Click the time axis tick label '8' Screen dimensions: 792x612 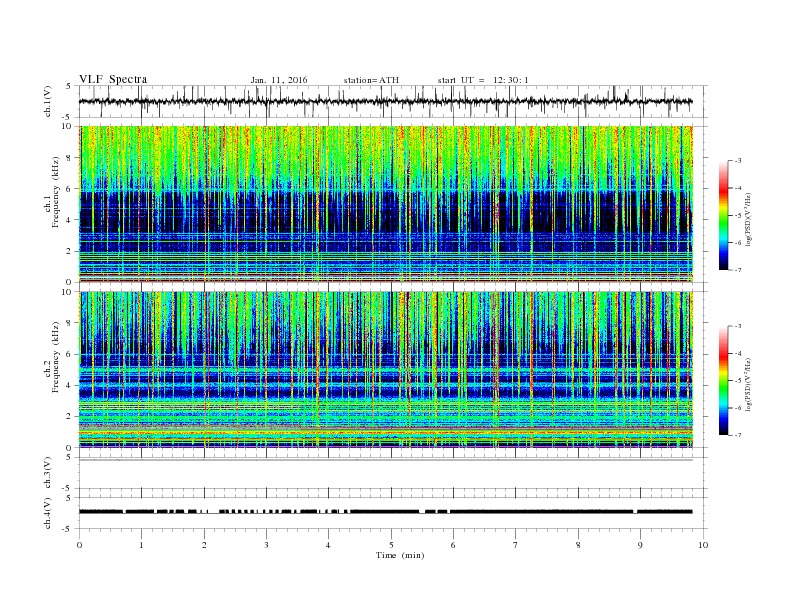click(578, 545)
